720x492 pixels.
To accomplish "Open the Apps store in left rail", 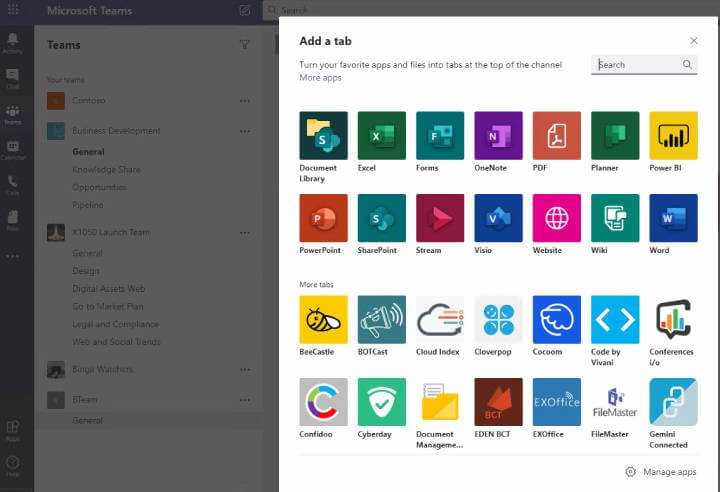I will [x=13, y=430].
